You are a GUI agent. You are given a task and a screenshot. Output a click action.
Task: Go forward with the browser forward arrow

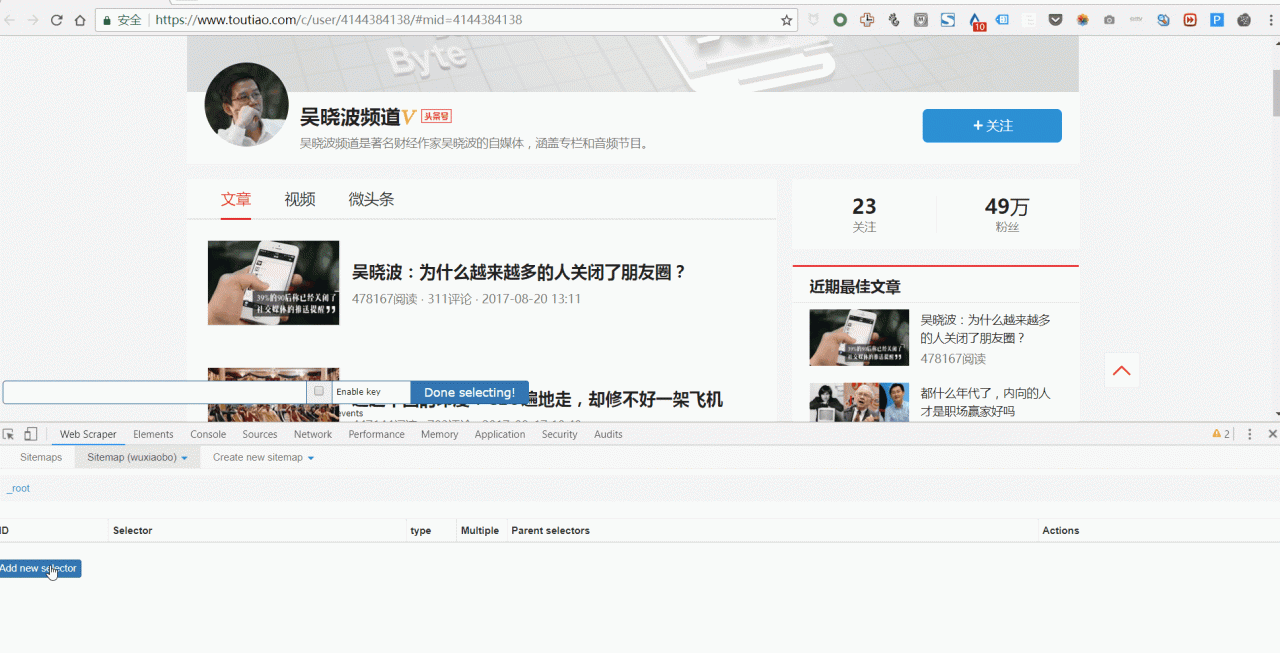click(x=33, y=20)
